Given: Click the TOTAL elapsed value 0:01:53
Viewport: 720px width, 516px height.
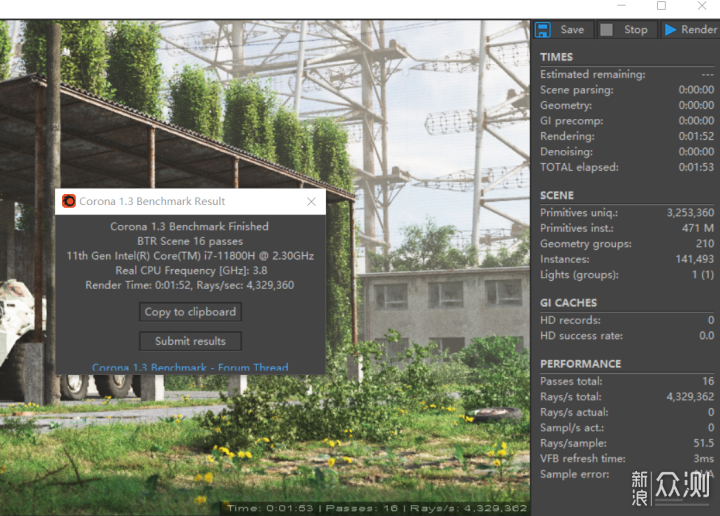Looking at the screenshot, I should [696, 167].
